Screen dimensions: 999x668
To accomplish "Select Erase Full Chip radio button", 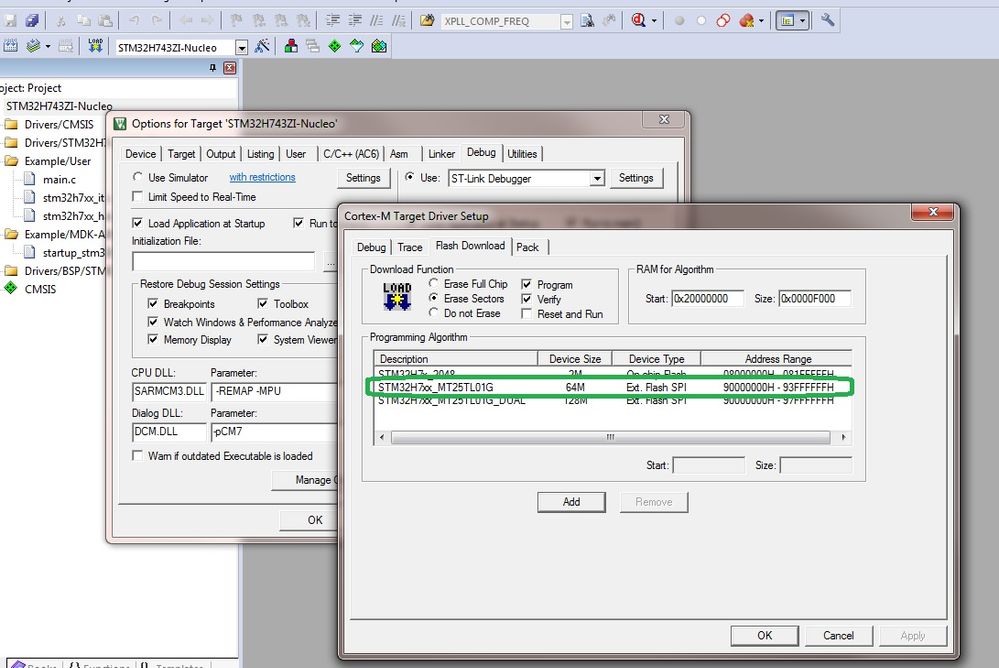I will [x=434, y=283].
